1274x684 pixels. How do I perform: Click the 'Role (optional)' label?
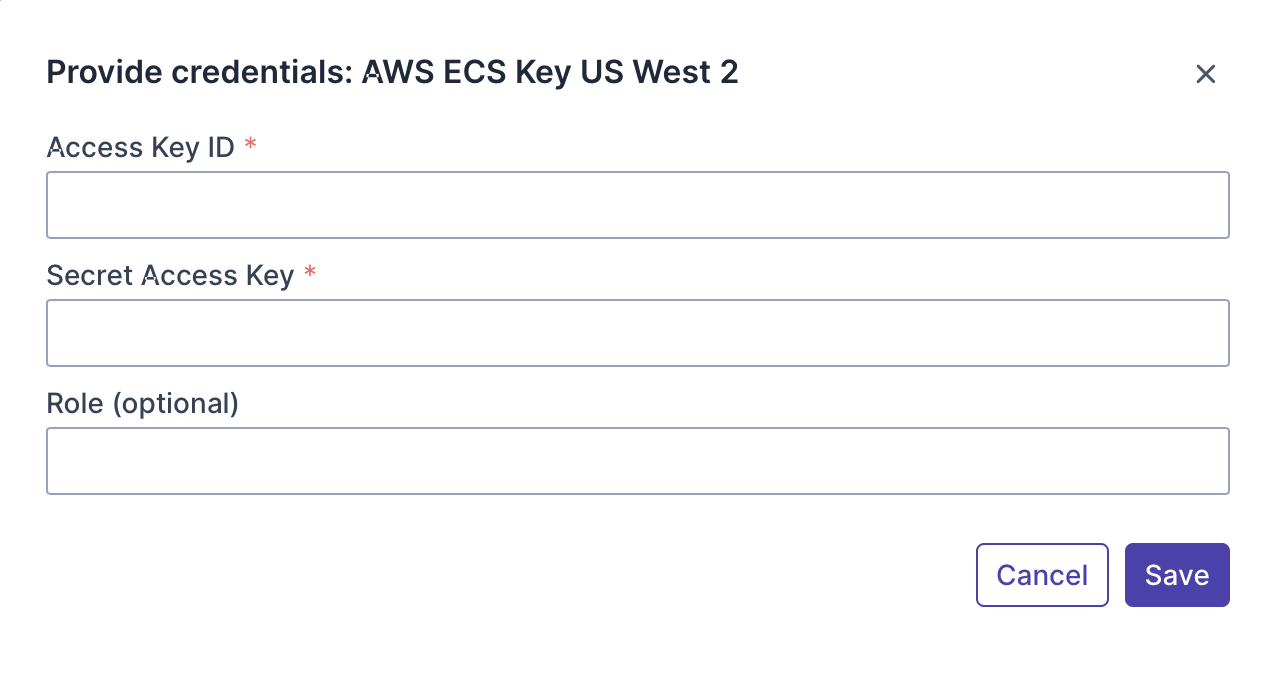coord(142,404)
